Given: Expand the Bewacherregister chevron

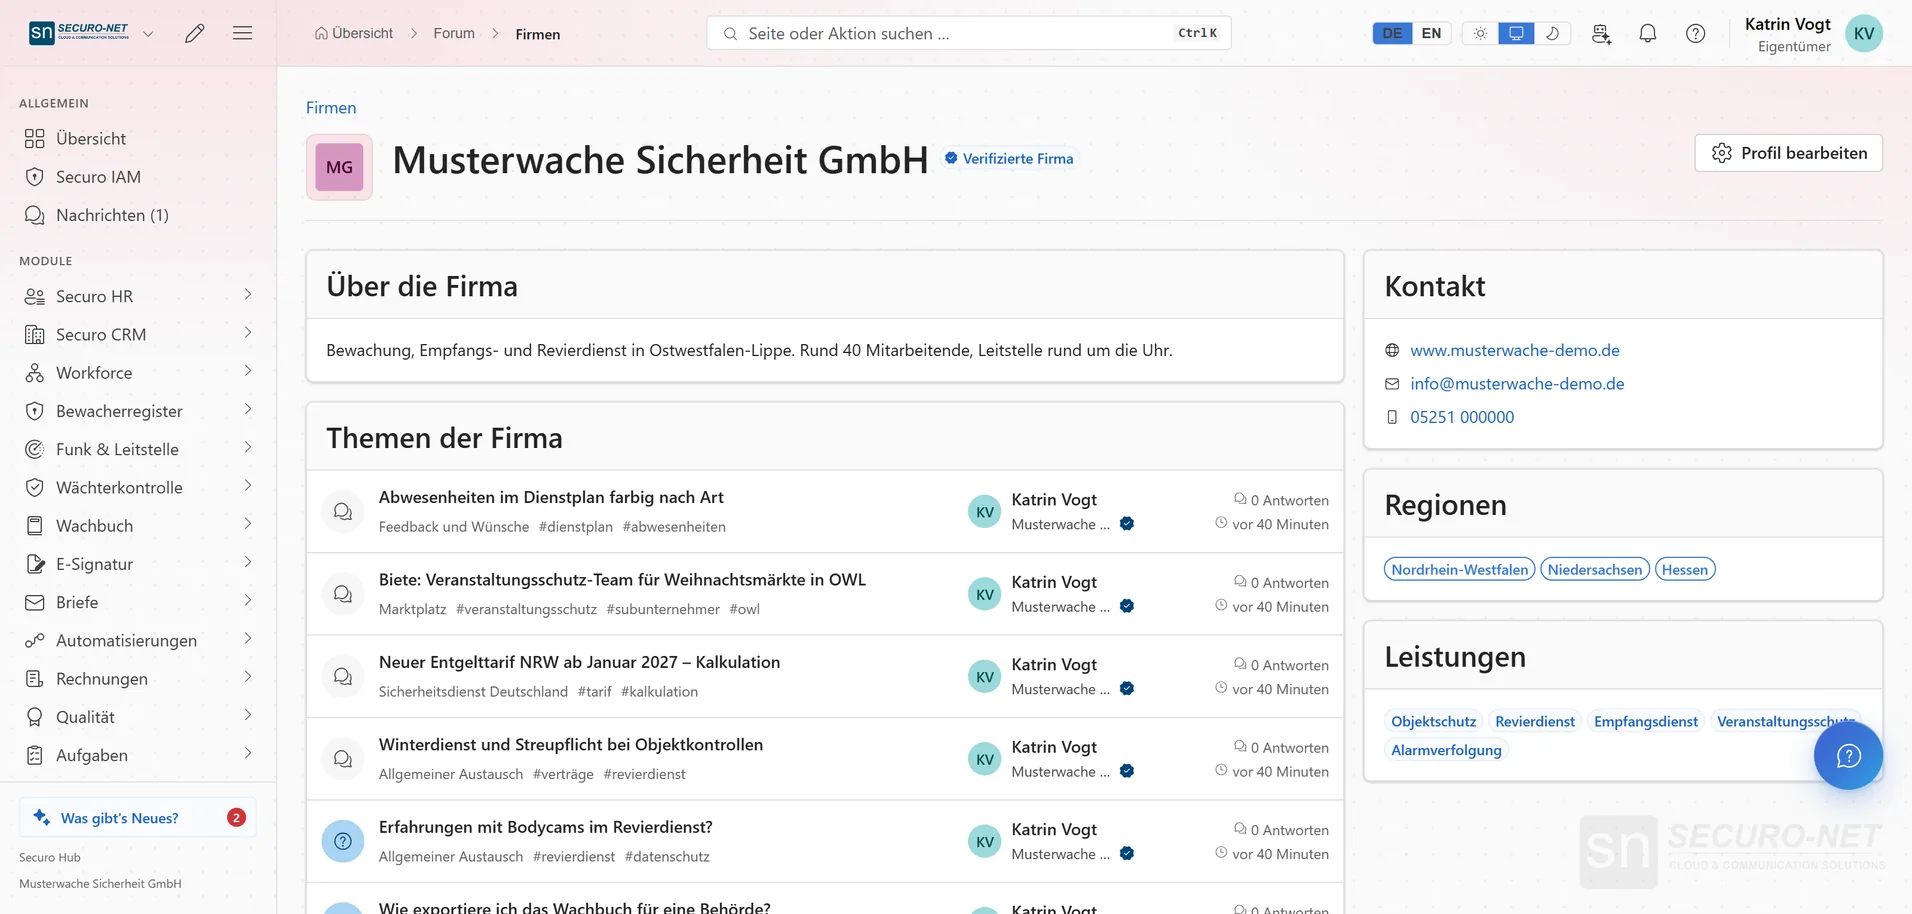Looking at the screenshot, I should (x=248, y=410).
